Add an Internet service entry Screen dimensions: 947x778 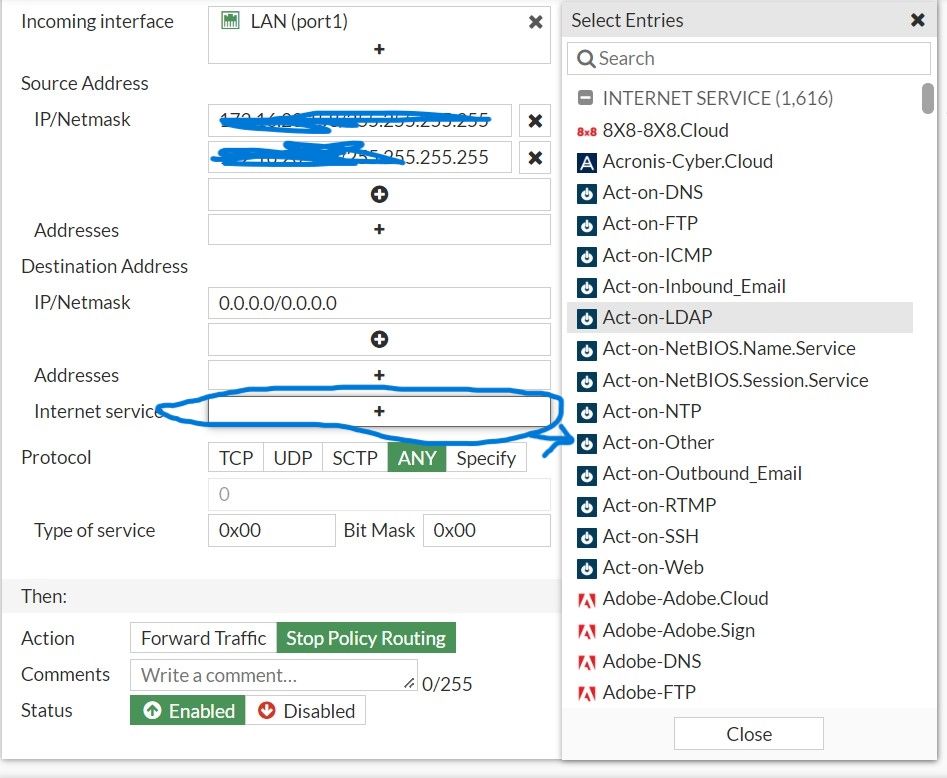pyautogui.click(x=379, y=411)
